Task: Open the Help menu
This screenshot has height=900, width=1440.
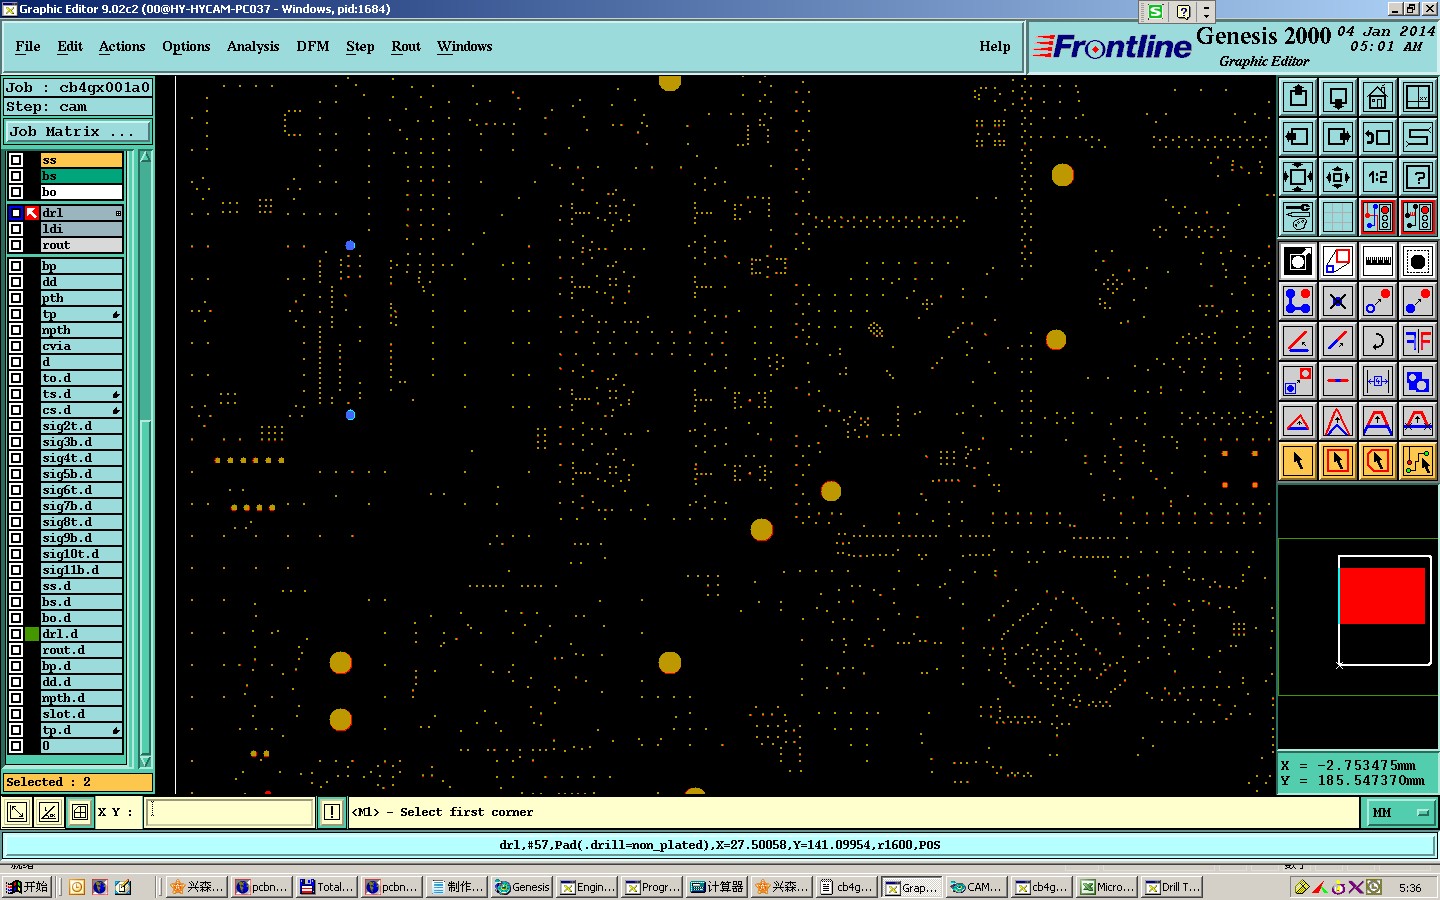Action: coord(995,47)
